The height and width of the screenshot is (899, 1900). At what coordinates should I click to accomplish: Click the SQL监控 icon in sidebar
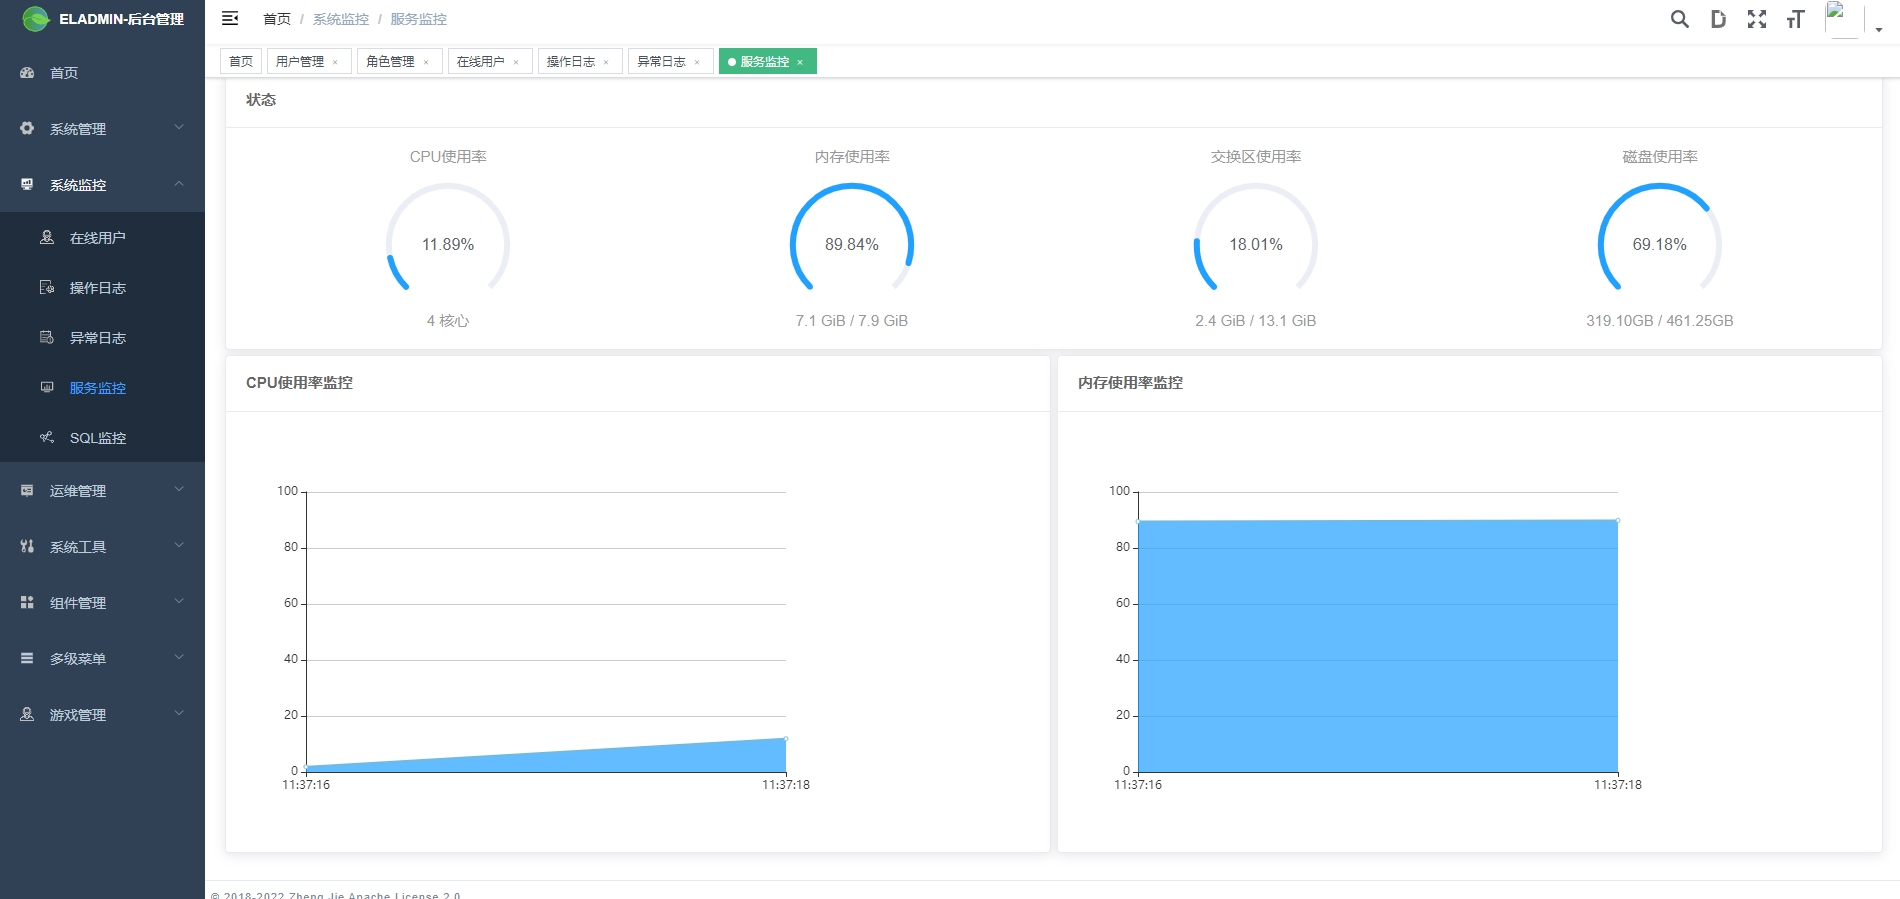[x=47, y=438]
